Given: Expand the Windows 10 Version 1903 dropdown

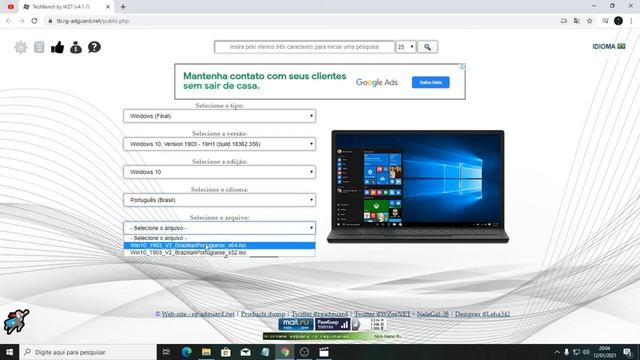Looking at the screenshot, I should 220,144.
